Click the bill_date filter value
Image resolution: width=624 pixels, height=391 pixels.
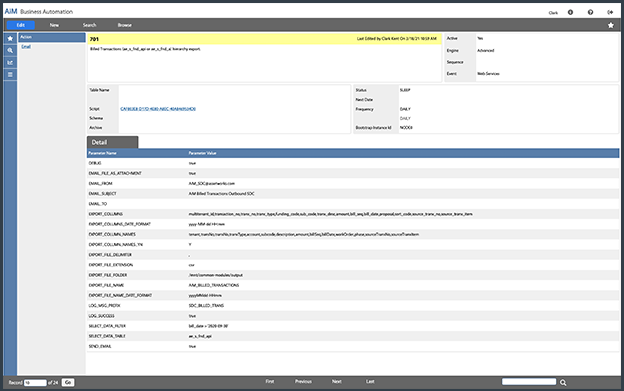[208, 326]
